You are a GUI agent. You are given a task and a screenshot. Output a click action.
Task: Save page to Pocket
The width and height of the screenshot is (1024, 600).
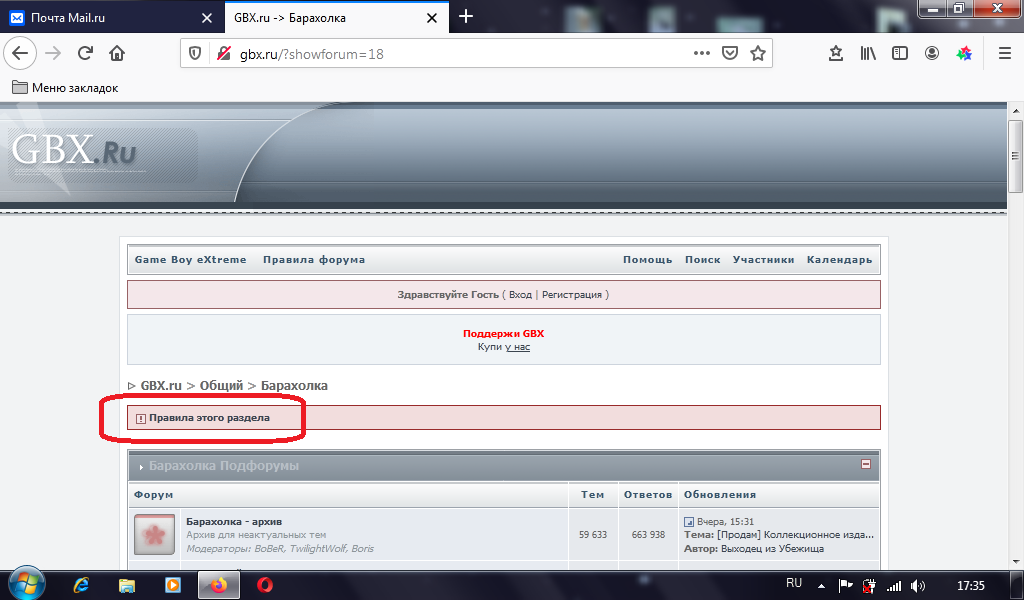[x=729, y=54]
